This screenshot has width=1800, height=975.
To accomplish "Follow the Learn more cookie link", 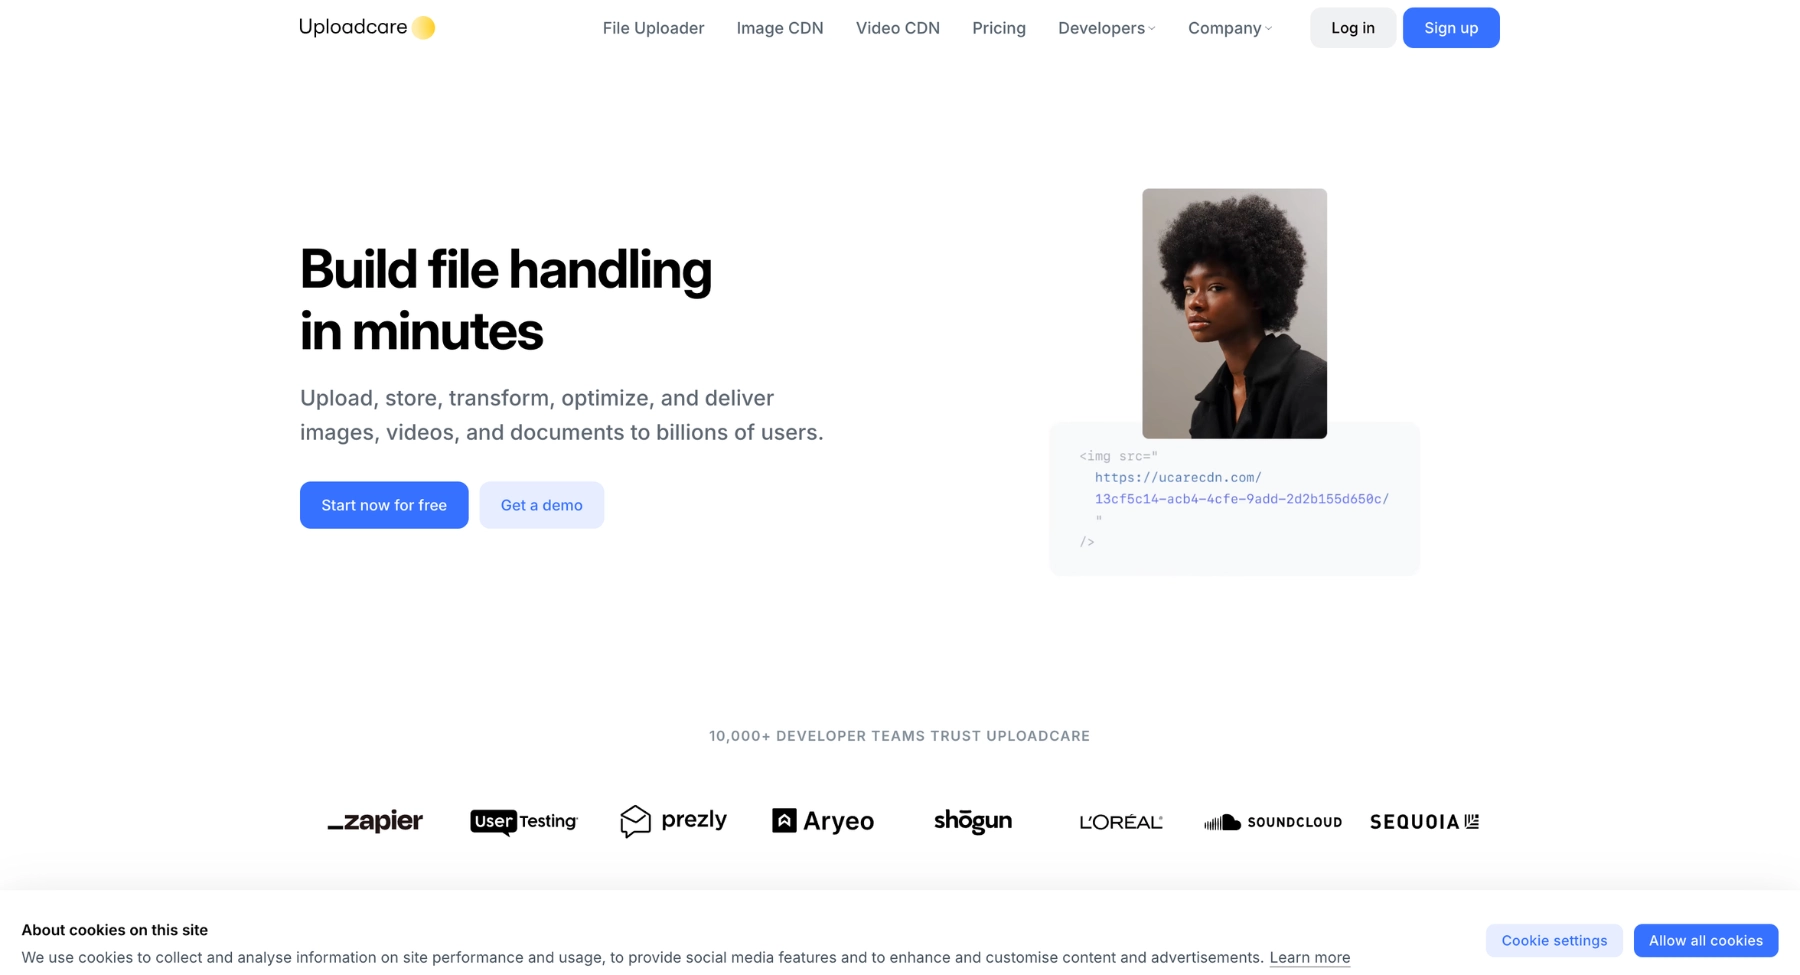I will (1310, 958).
